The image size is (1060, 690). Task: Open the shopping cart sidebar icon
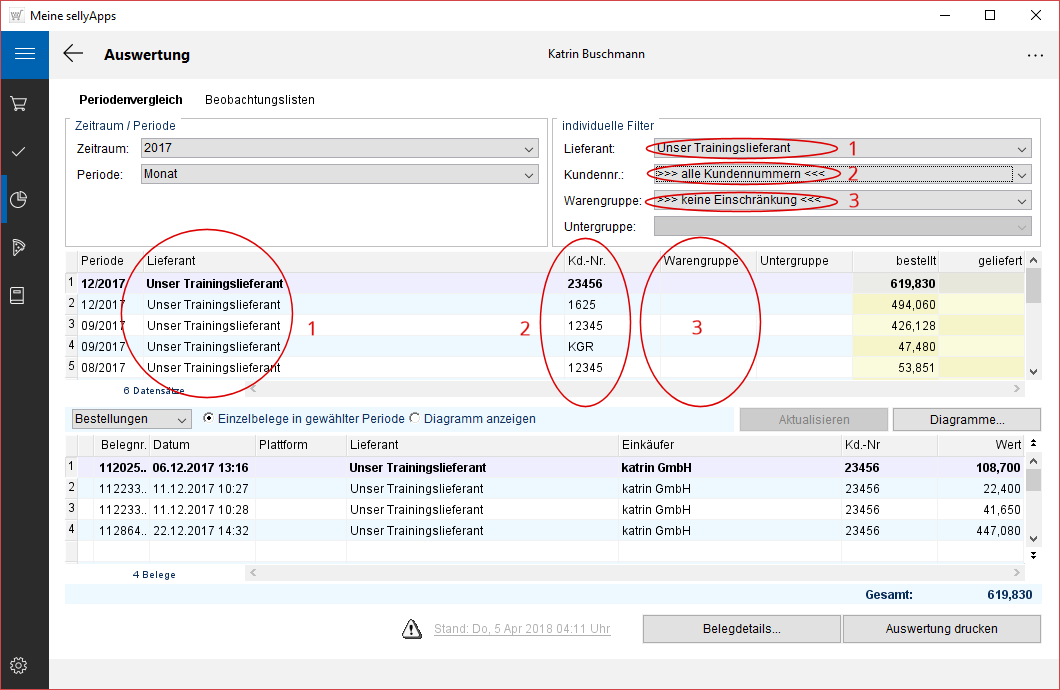click(18, 103)
